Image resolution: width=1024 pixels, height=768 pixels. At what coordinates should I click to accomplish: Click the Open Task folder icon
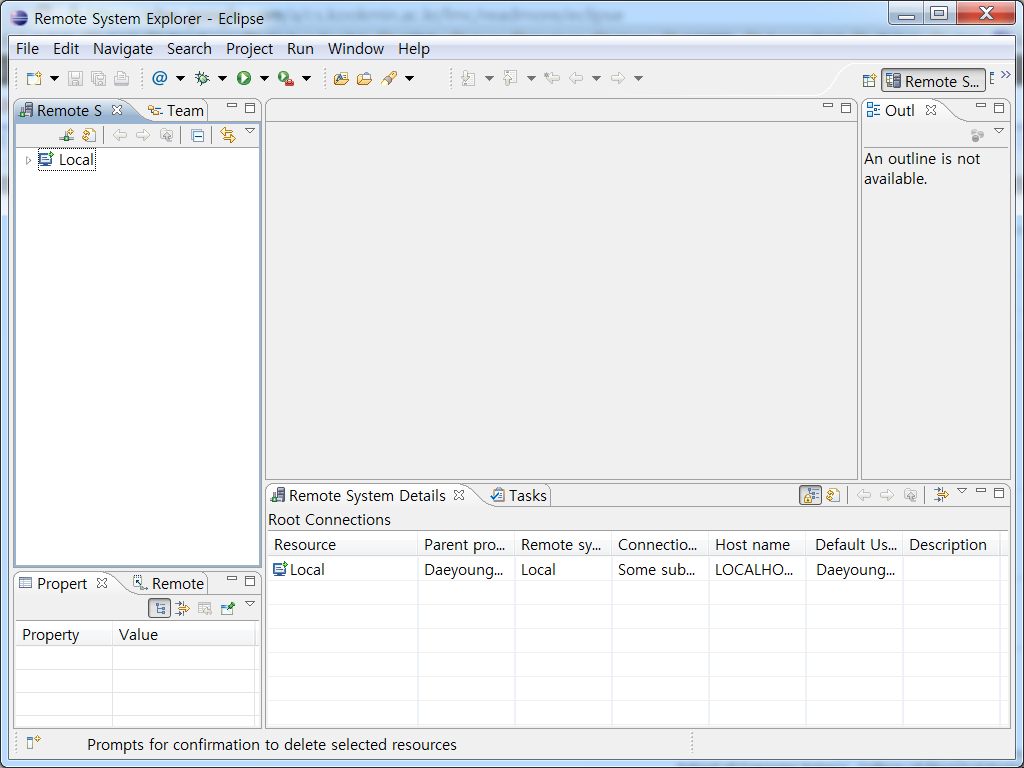(364, 78)
